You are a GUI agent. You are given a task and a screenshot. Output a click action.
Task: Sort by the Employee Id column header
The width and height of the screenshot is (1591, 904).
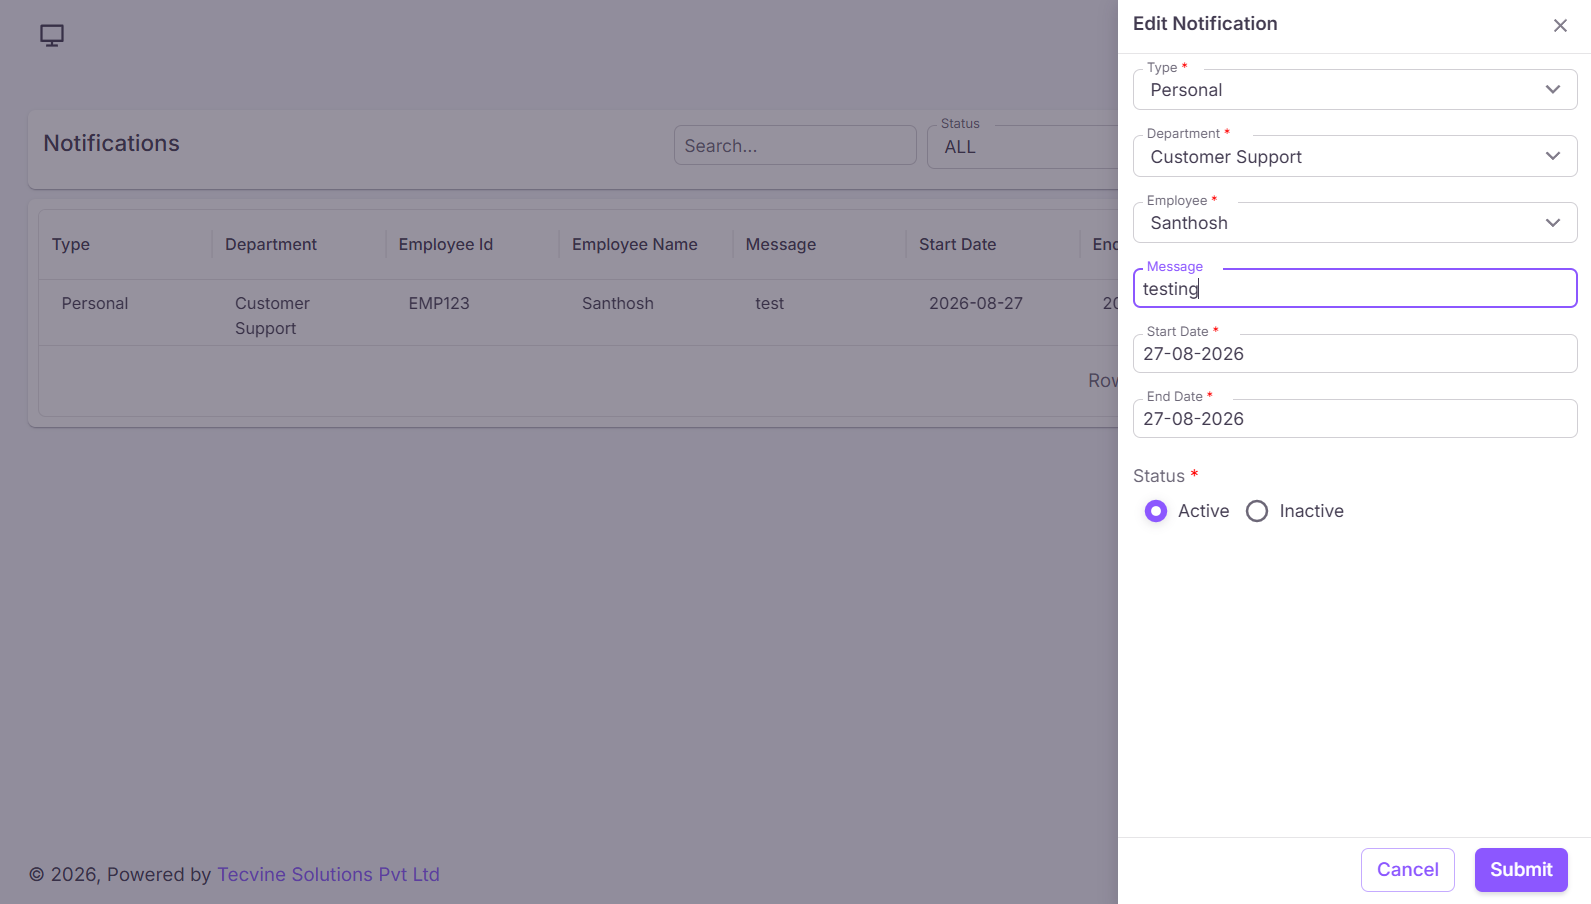coord(446,245)
